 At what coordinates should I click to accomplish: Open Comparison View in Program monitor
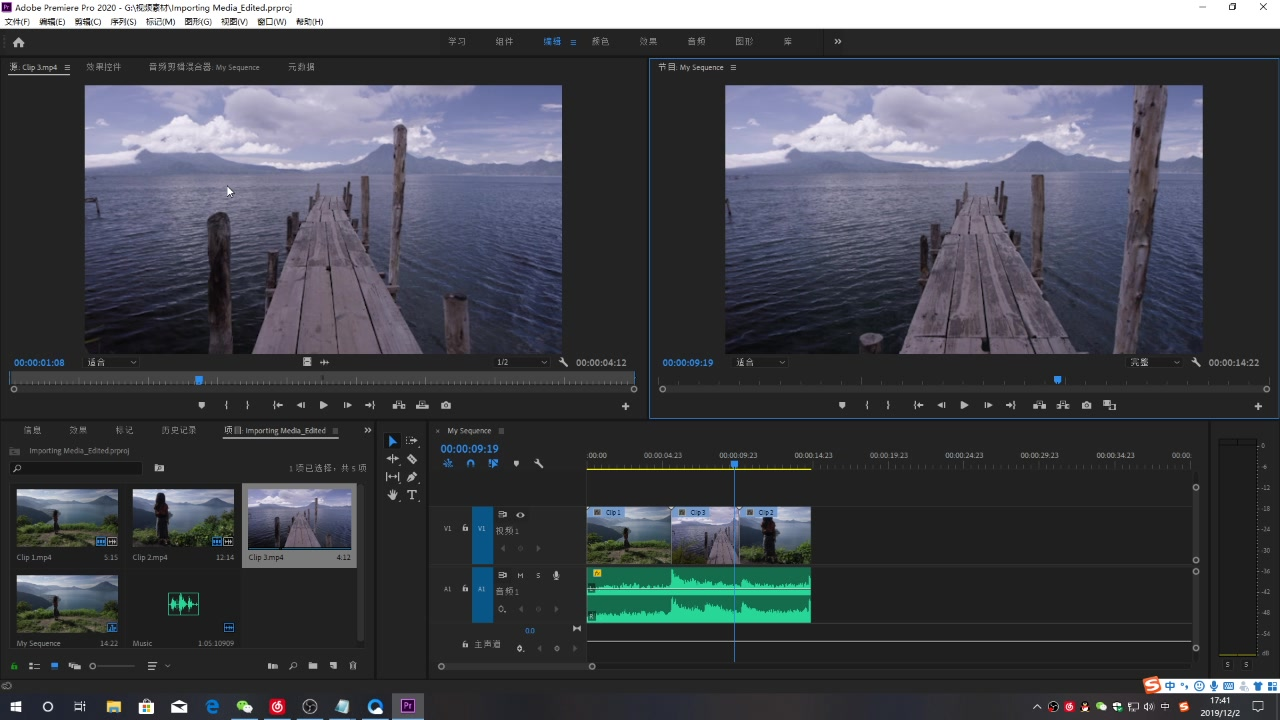[1109, 405]
